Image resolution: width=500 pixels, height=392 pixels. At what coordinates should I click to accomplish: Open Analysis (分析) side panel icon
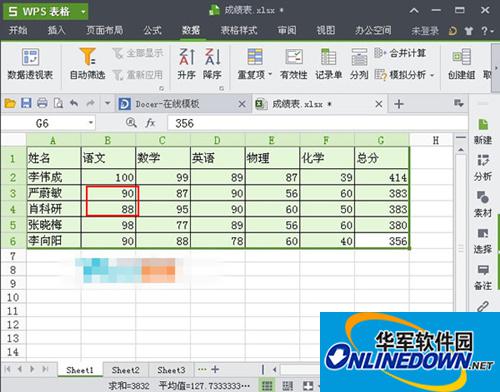click(483, 168)
